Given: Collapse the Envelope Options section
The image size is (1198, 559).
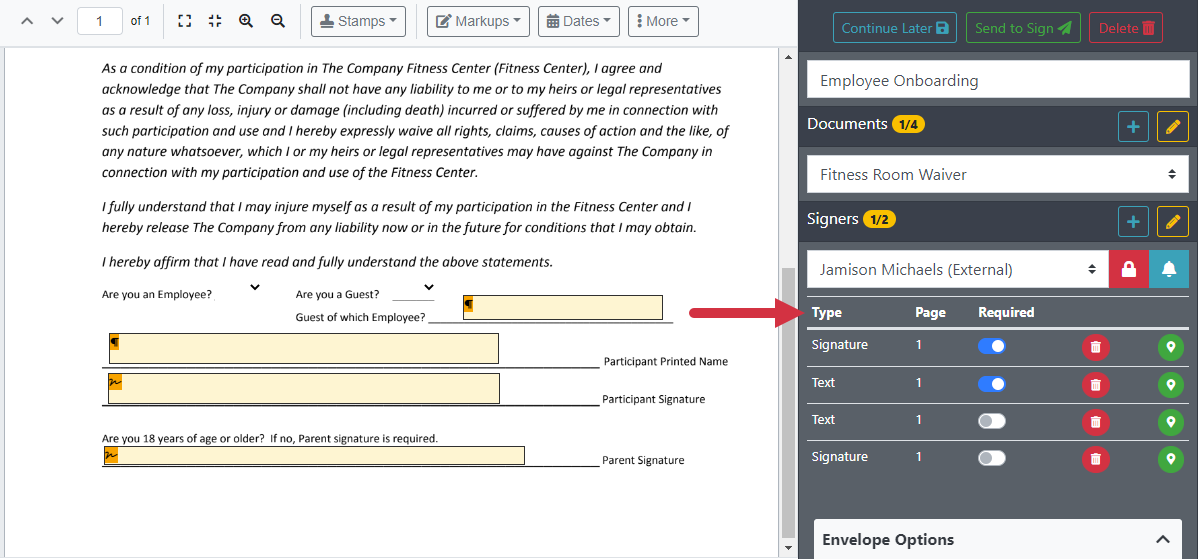Looking at the screenshot, I should coord(1162,540).
